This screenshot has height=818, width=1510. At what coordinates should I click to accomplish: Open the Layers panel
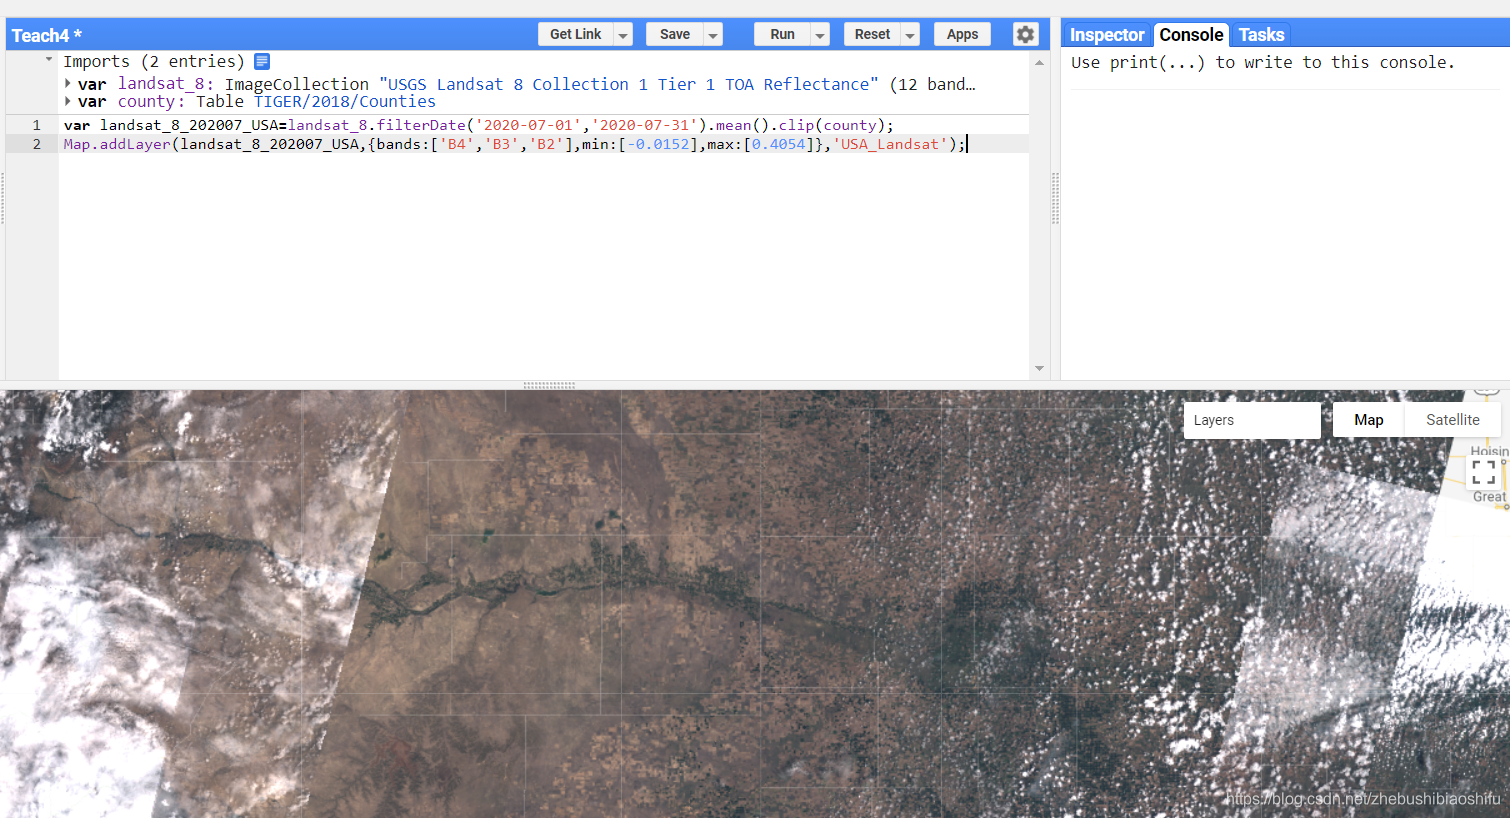point(1251,419)
